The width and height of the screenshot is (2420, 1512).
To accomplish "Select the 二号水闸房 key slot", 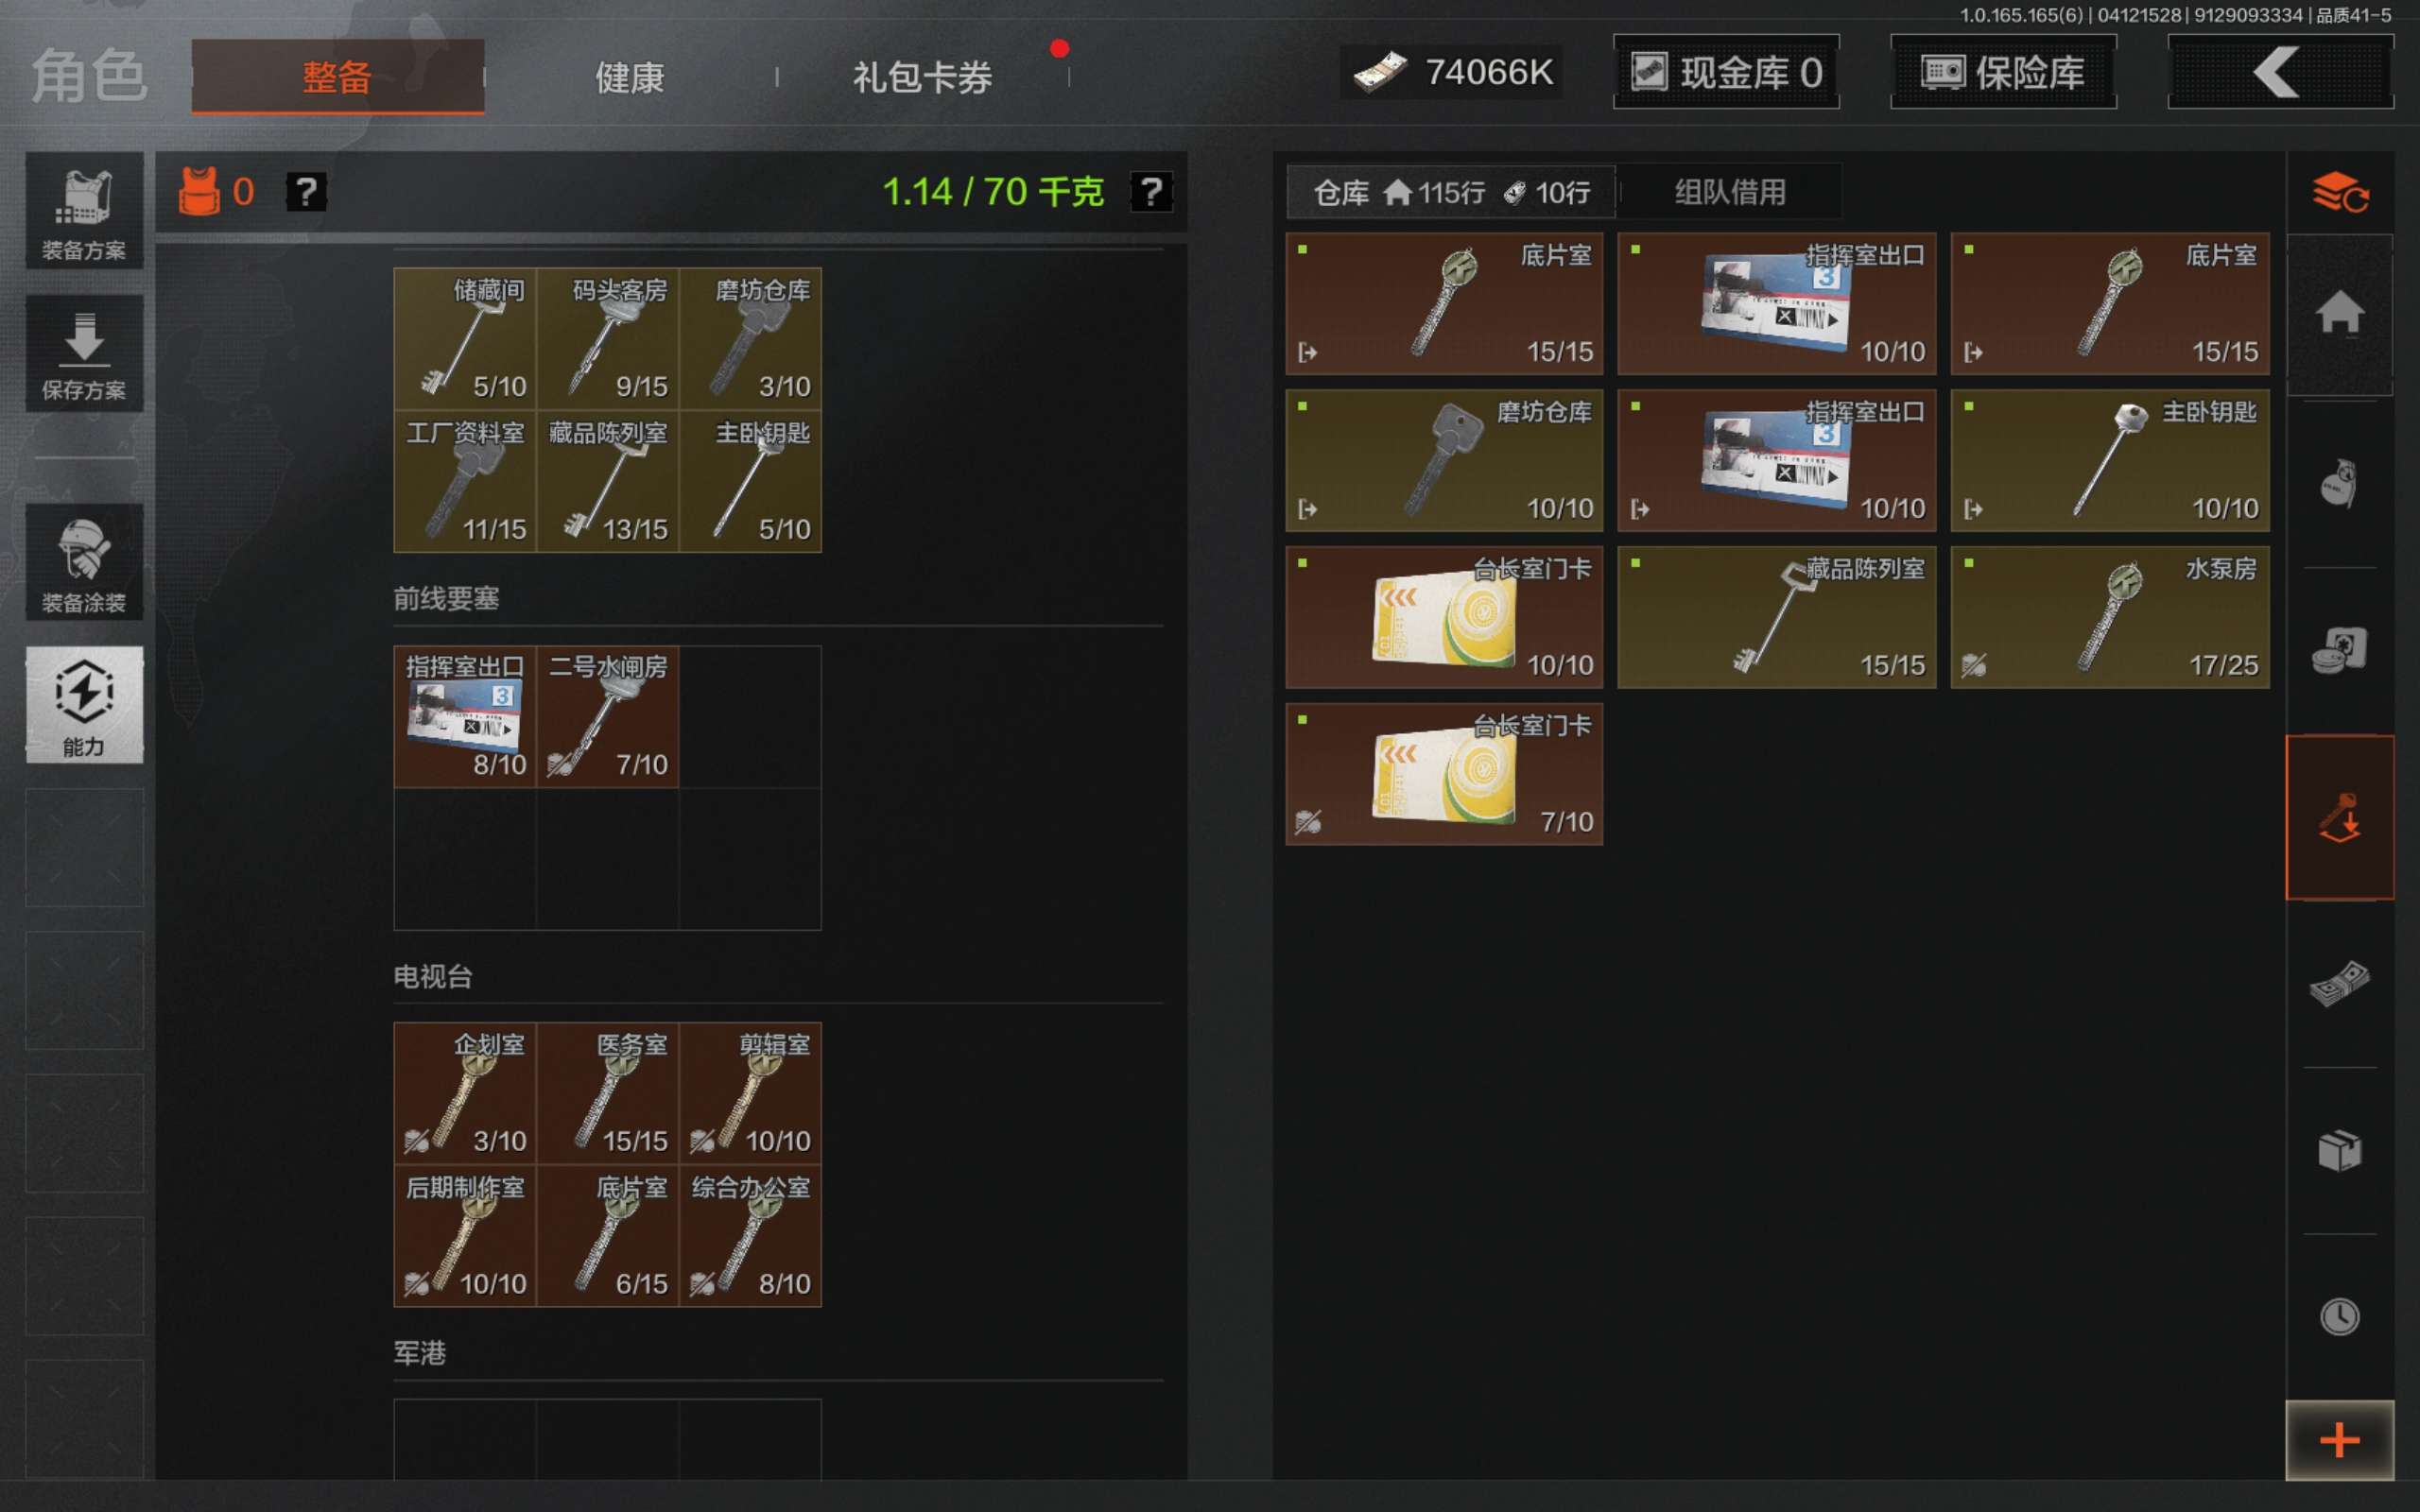I will pyautogui.click(x=608, y=716).
